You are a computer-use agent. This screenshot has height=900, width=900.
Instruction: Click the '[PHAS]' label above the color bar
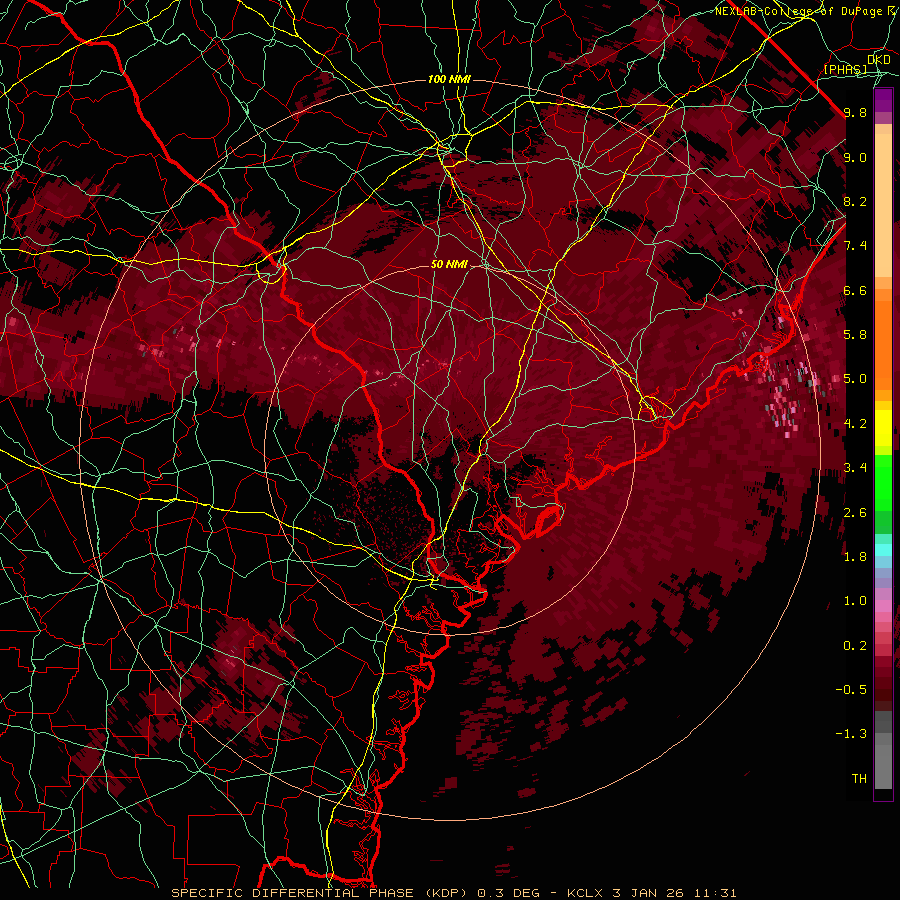845,69
